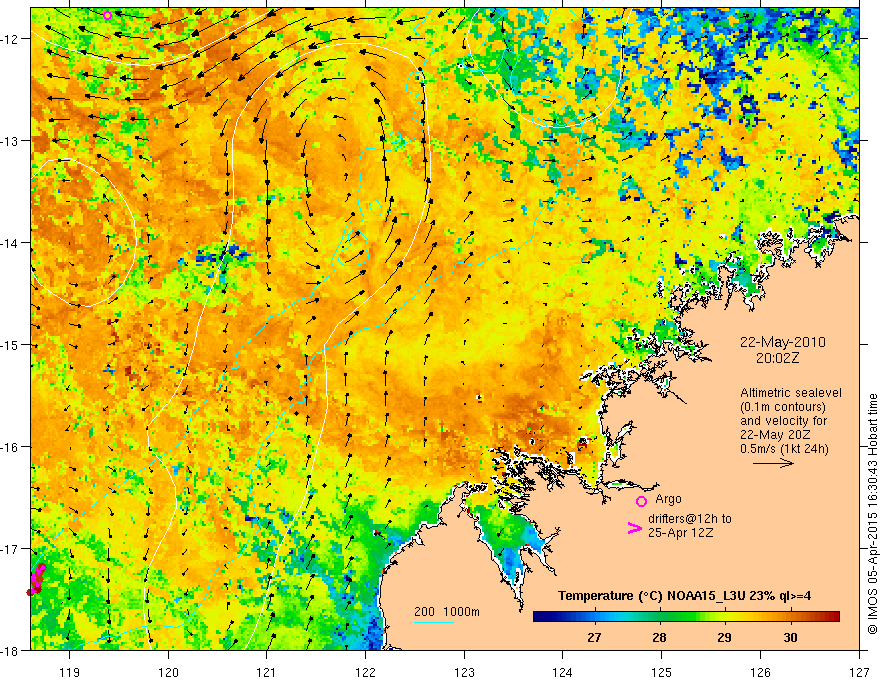This screenshot has width=880, height=680.
Task: Click the '200 1000m' depth label
Action: point(447,612)
